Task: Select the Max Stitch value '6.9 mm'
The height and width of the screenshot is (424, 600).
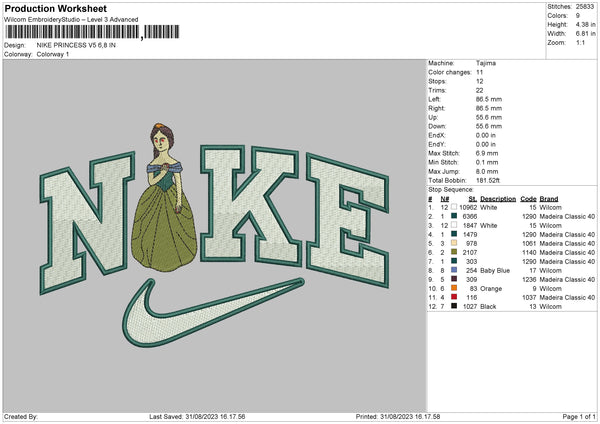Action: (487, 153)
